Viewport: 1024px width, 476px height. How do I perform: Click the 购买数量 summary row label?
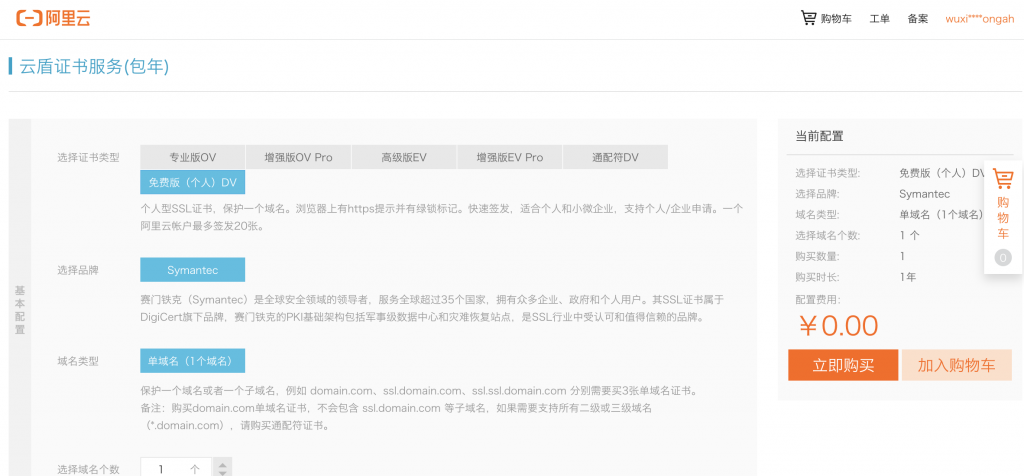pyautogui.click(x=818, y=256)
